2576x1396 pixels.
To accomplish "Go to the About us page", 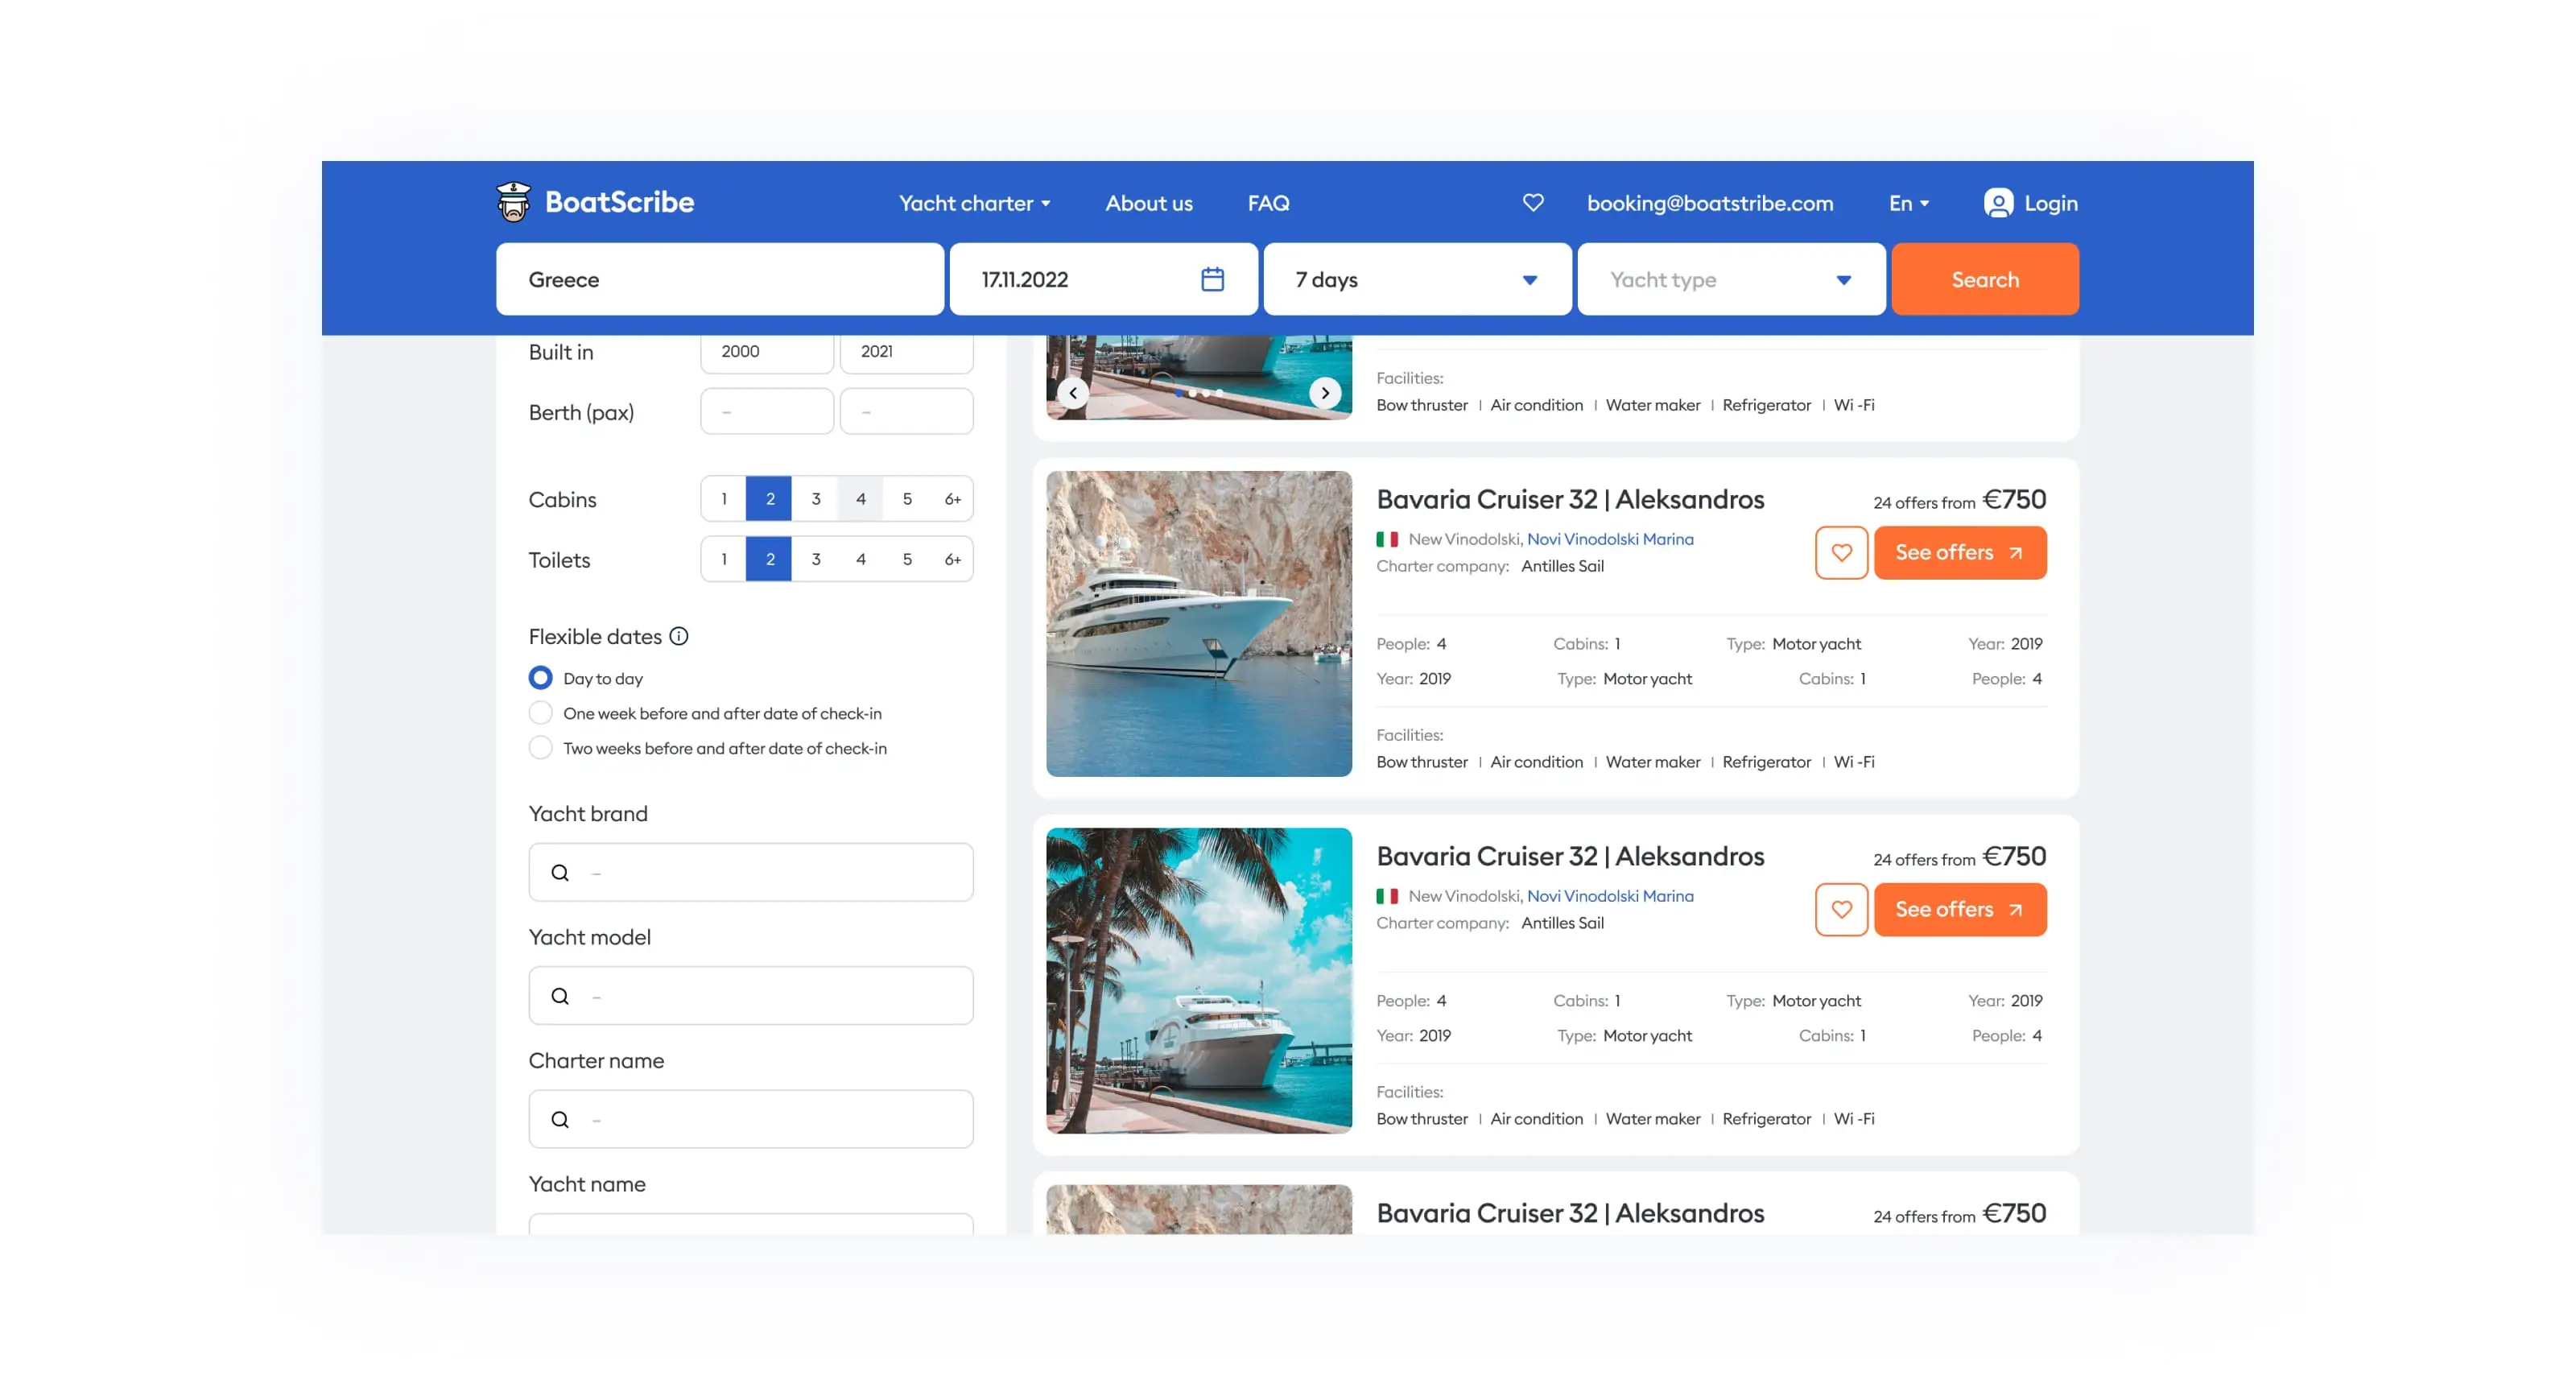I will 1148,203.
